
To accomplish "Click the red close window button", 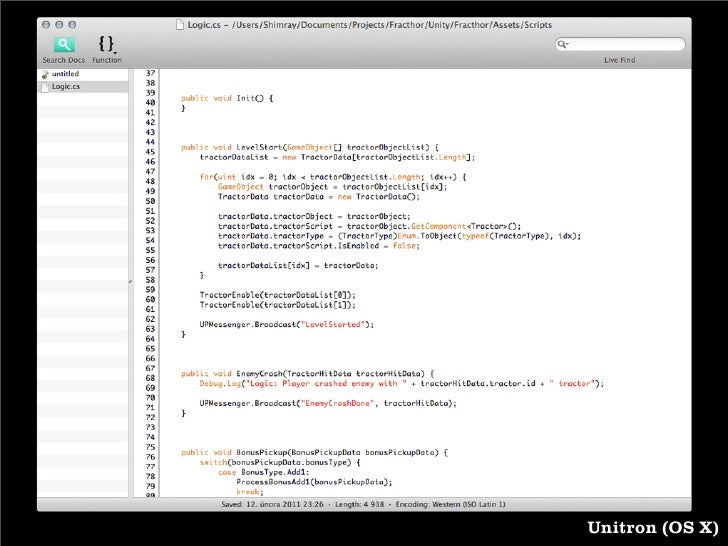I will click(46, 22).
